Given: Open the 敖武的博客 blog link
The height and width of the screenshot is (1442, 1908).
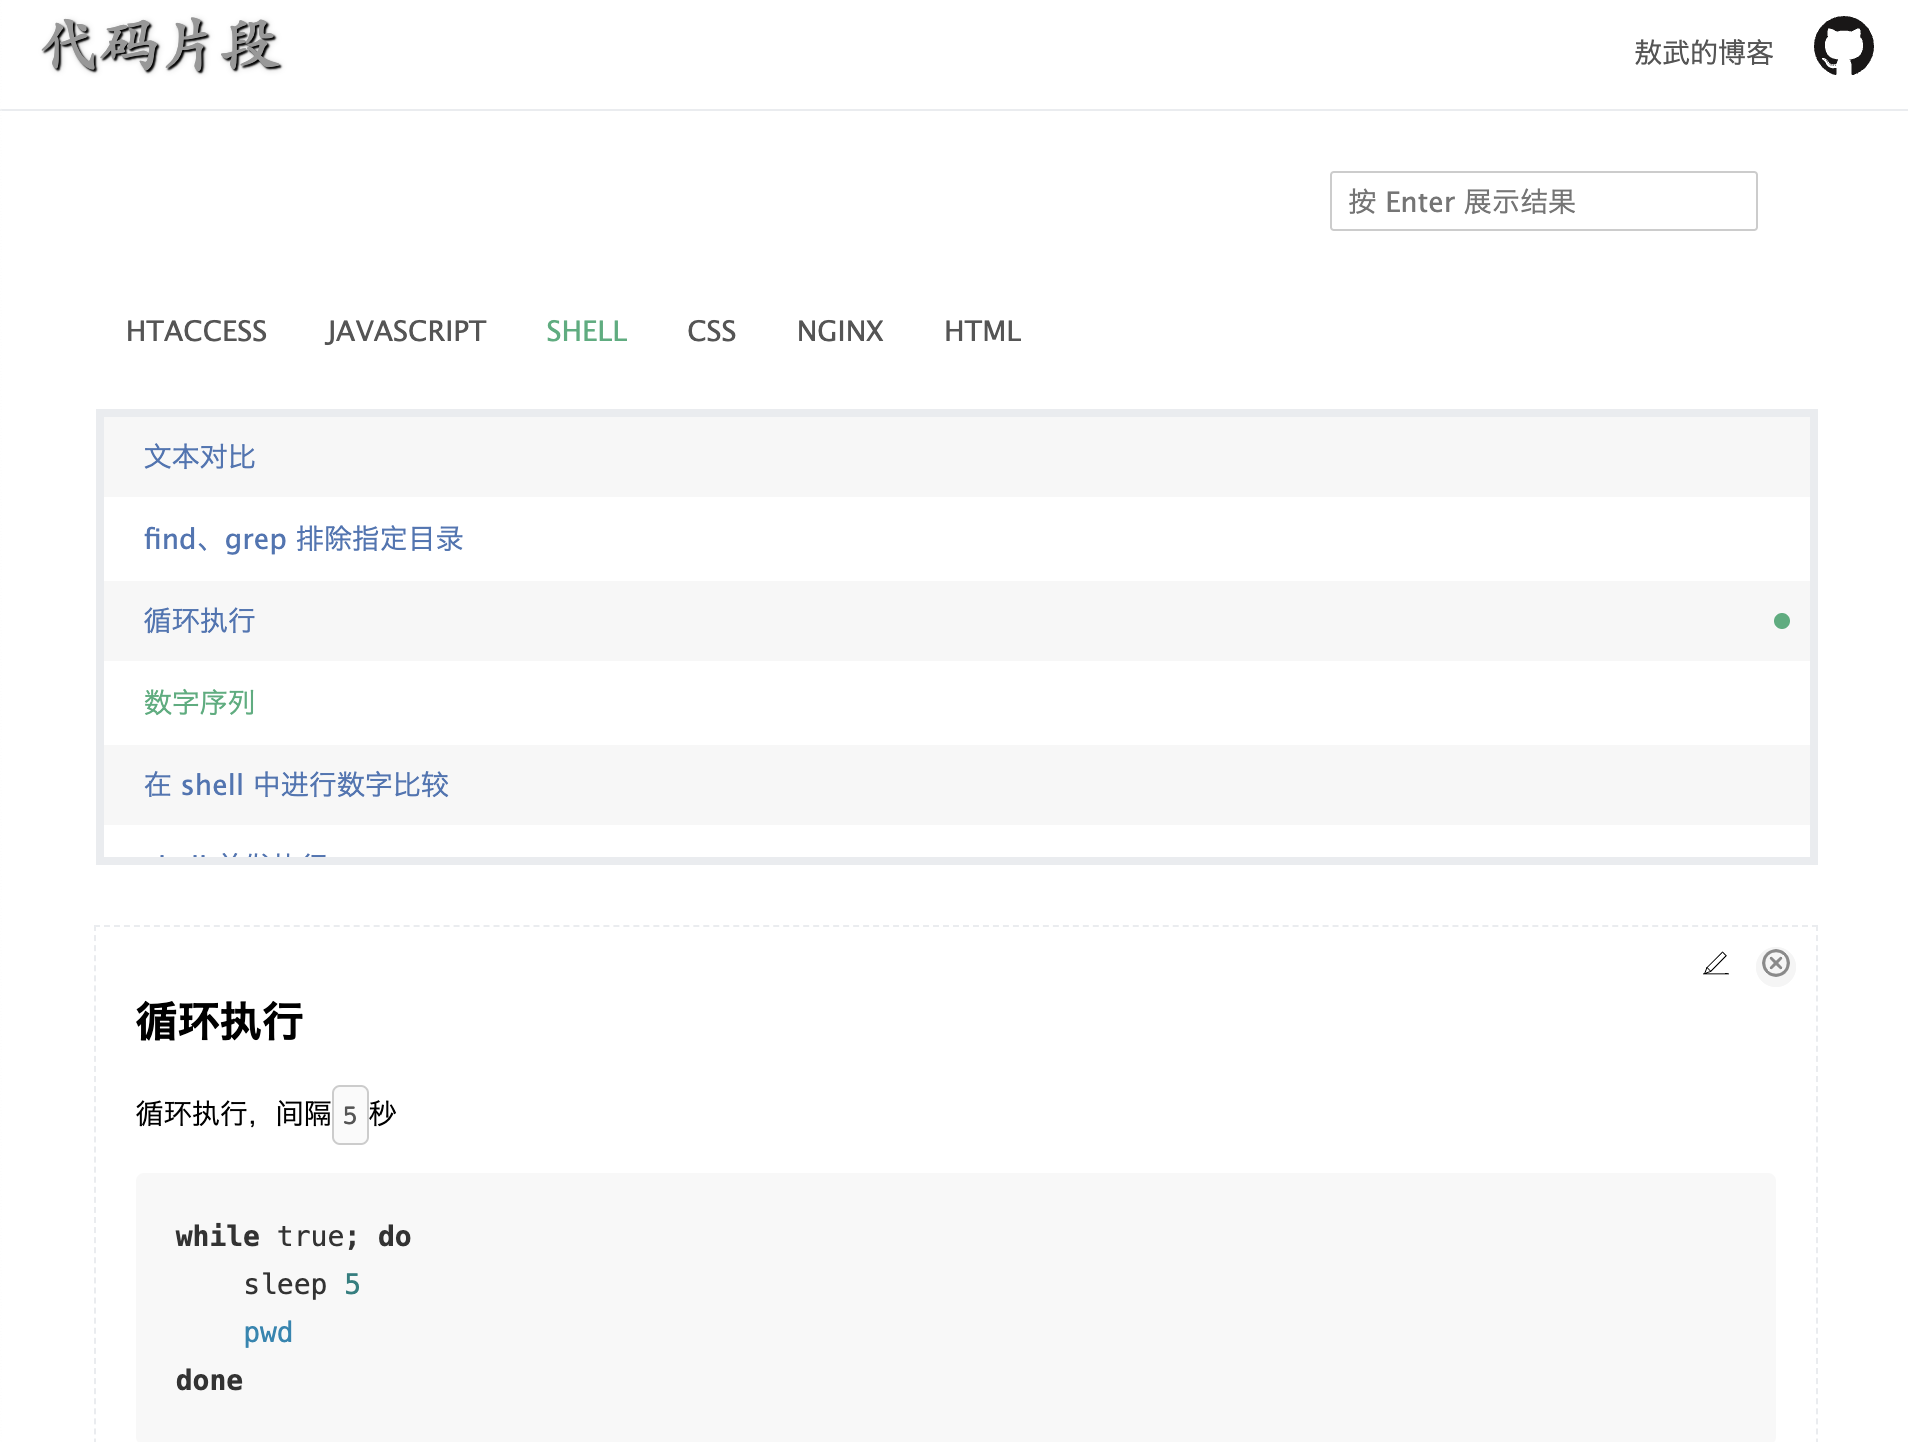Looking at the screenshot, I should (1703, 52).
